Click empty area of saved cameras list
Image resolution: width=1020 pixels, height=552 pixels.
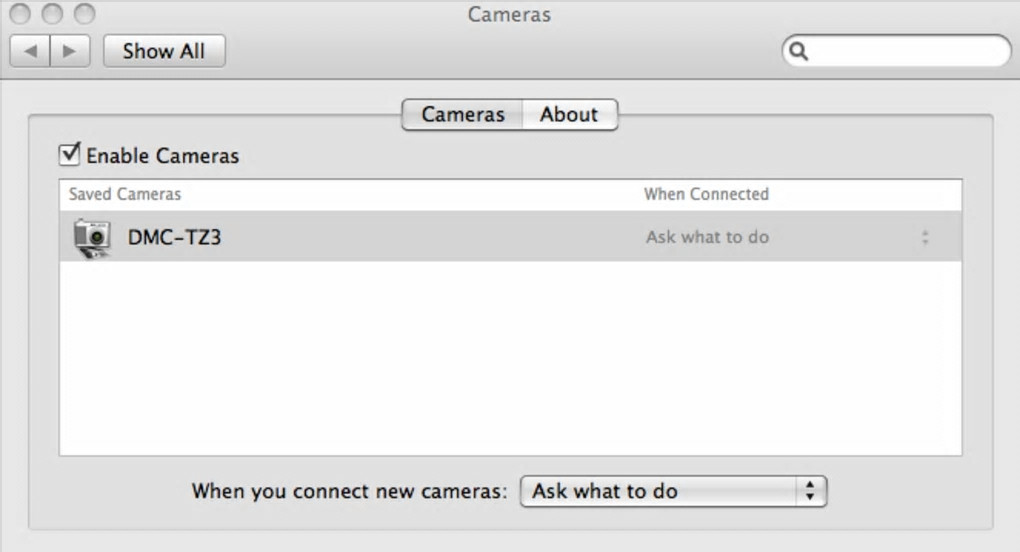(510, 360)
